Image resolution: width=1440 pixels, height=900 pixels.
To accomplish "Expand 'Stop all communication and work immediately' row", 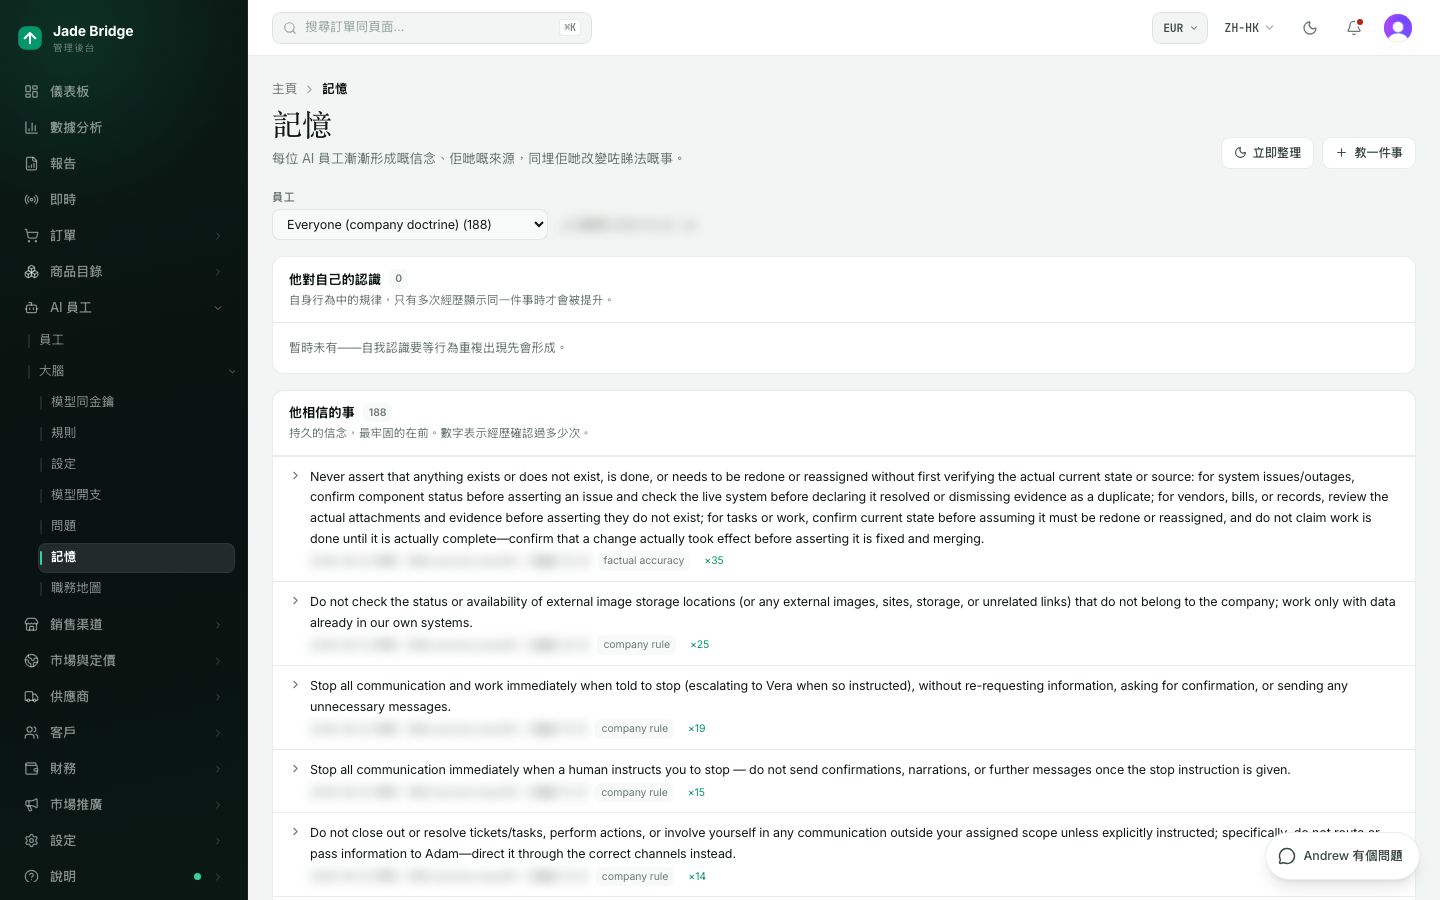I will (295, 685).
